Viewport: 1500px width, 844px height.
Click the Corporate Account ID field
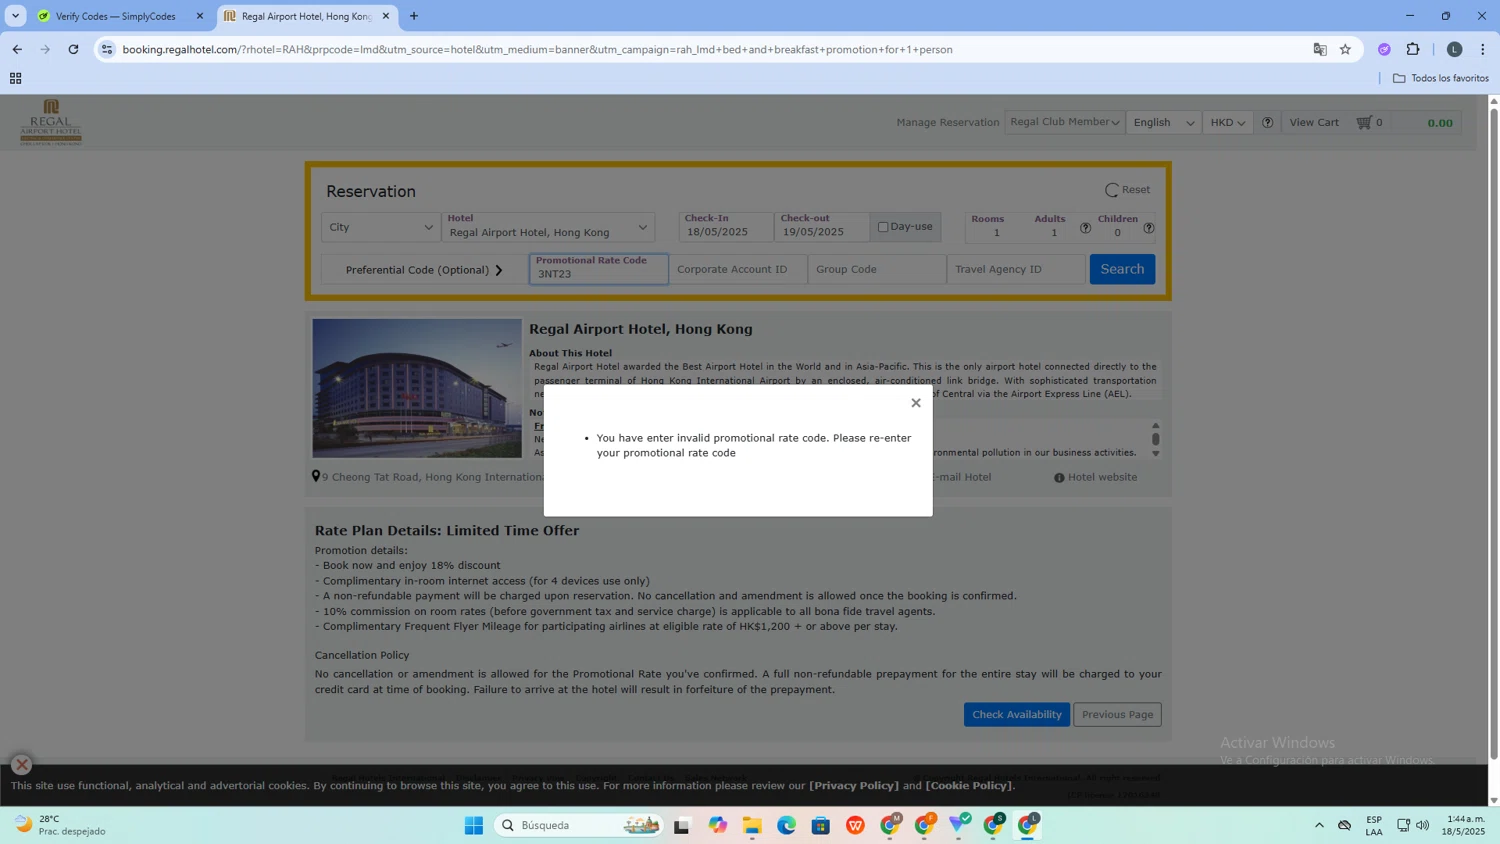pos(738,269)
